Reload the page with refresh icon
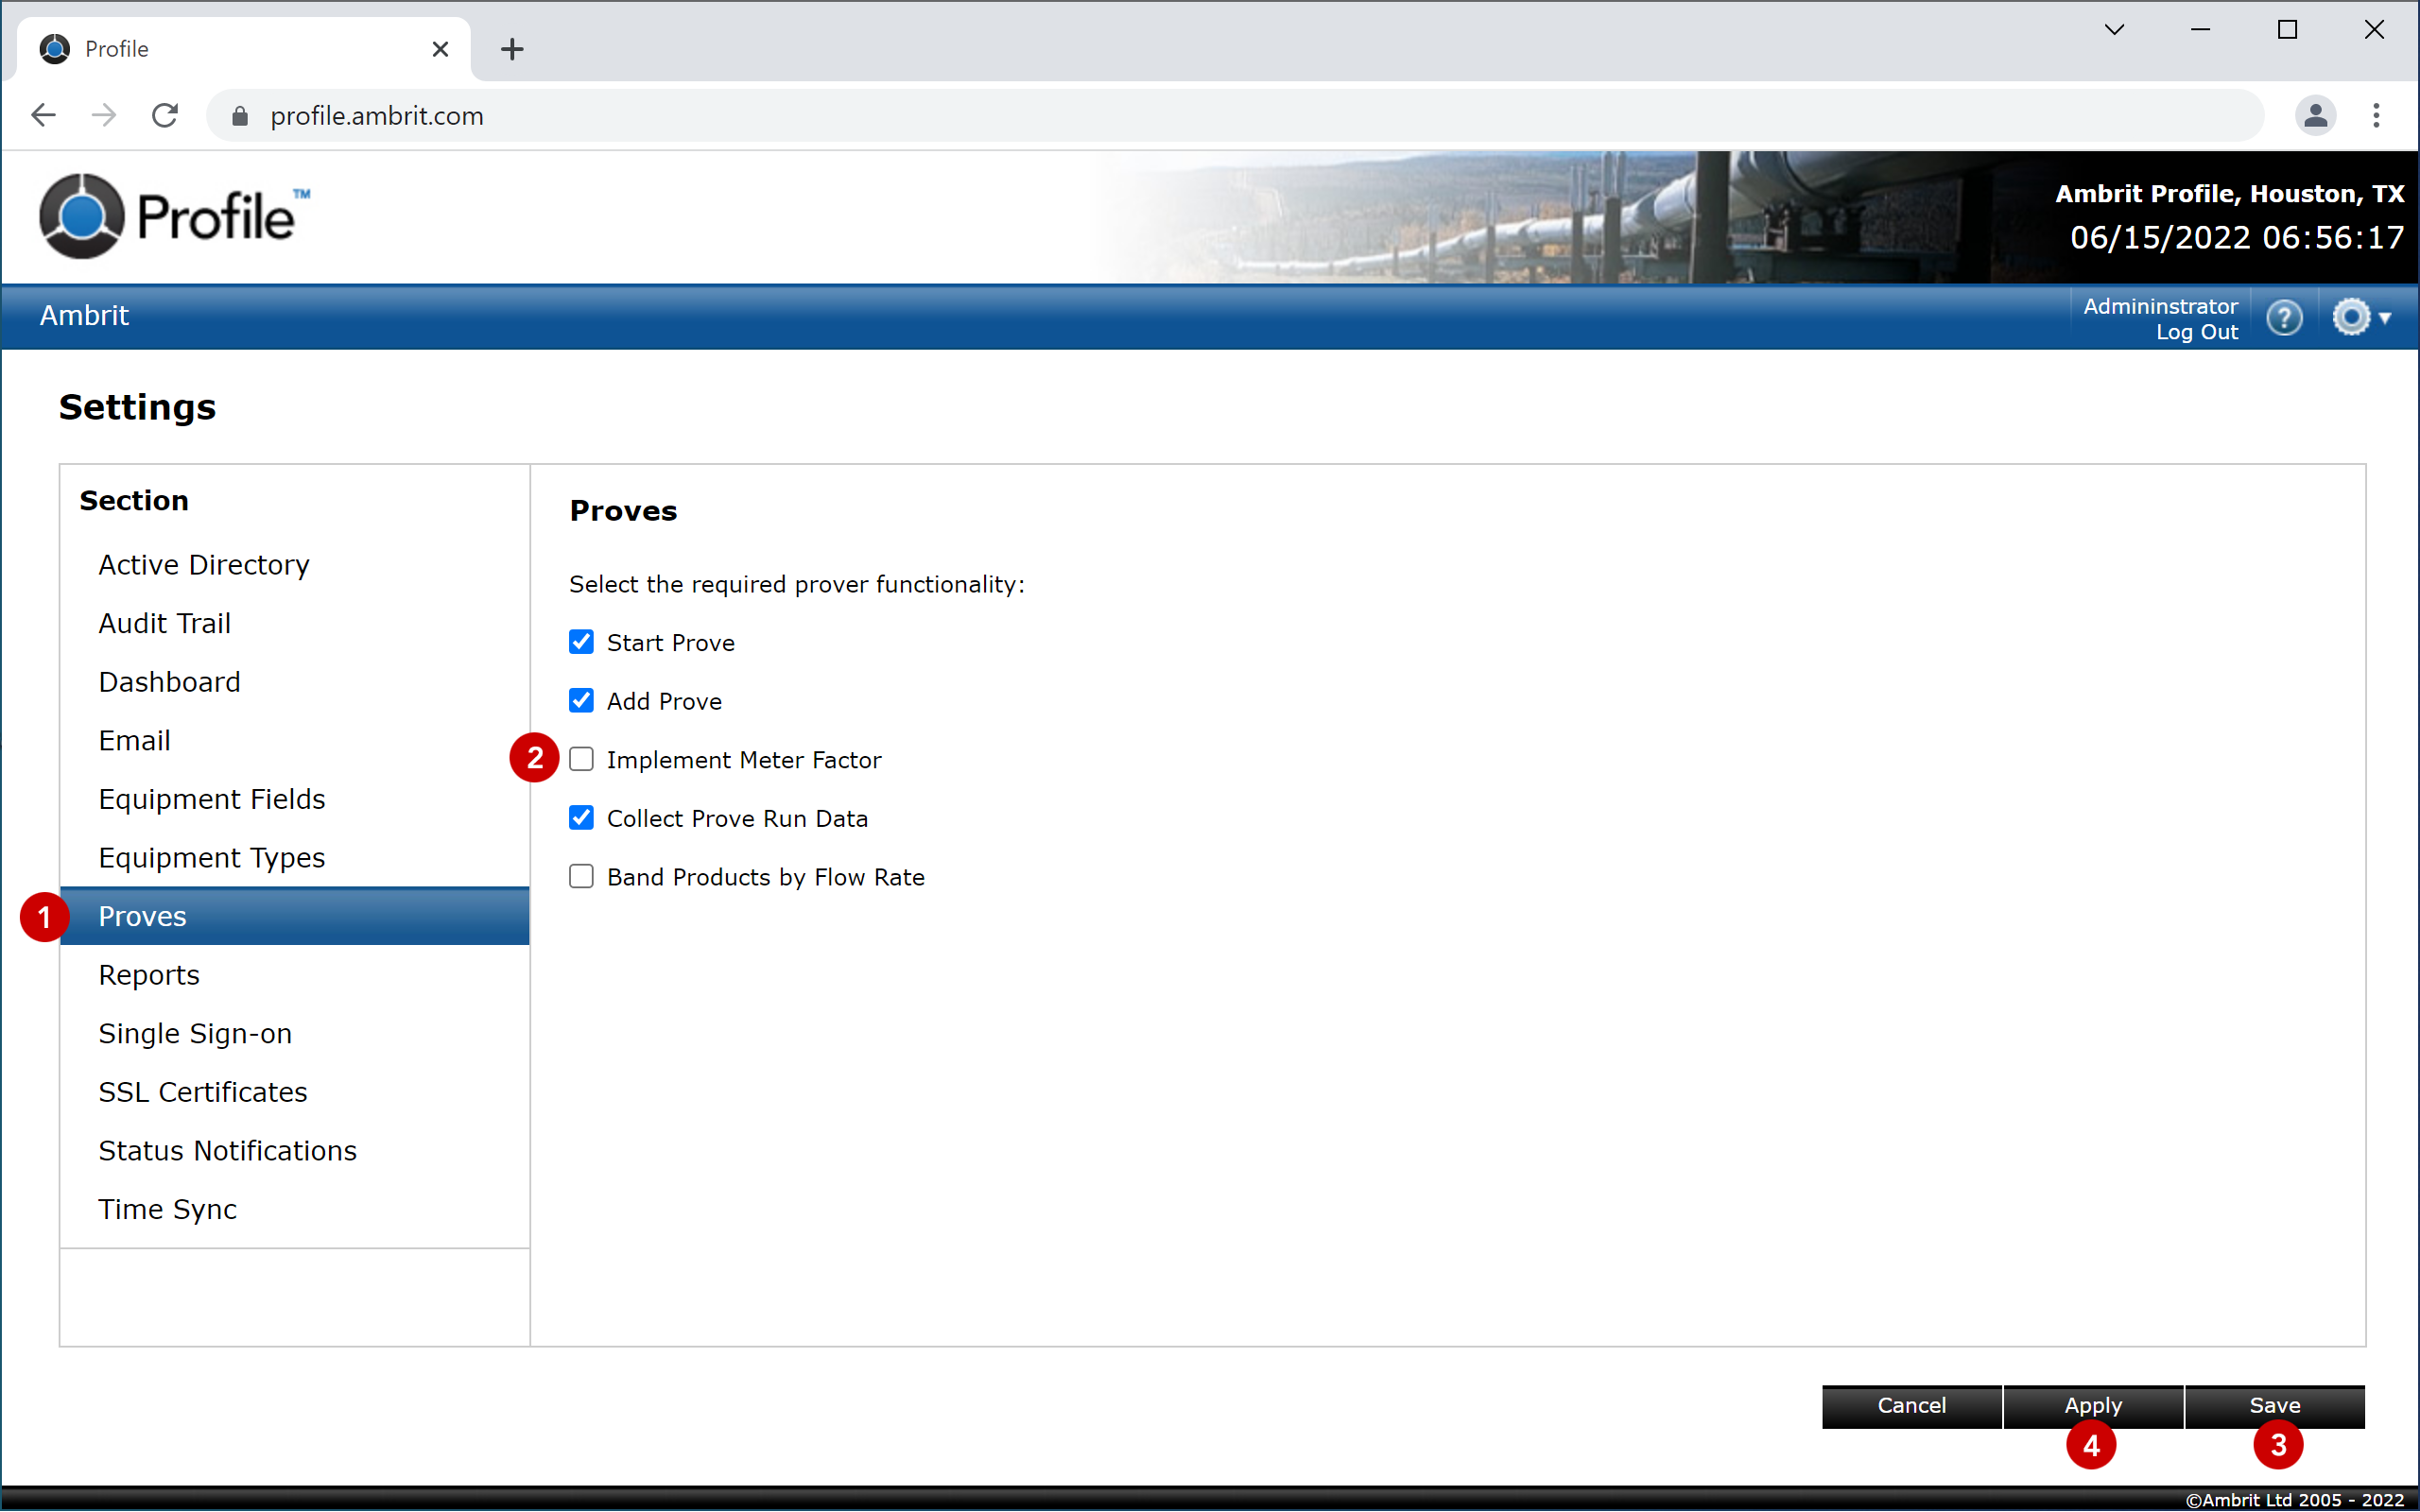 (165, 116)
